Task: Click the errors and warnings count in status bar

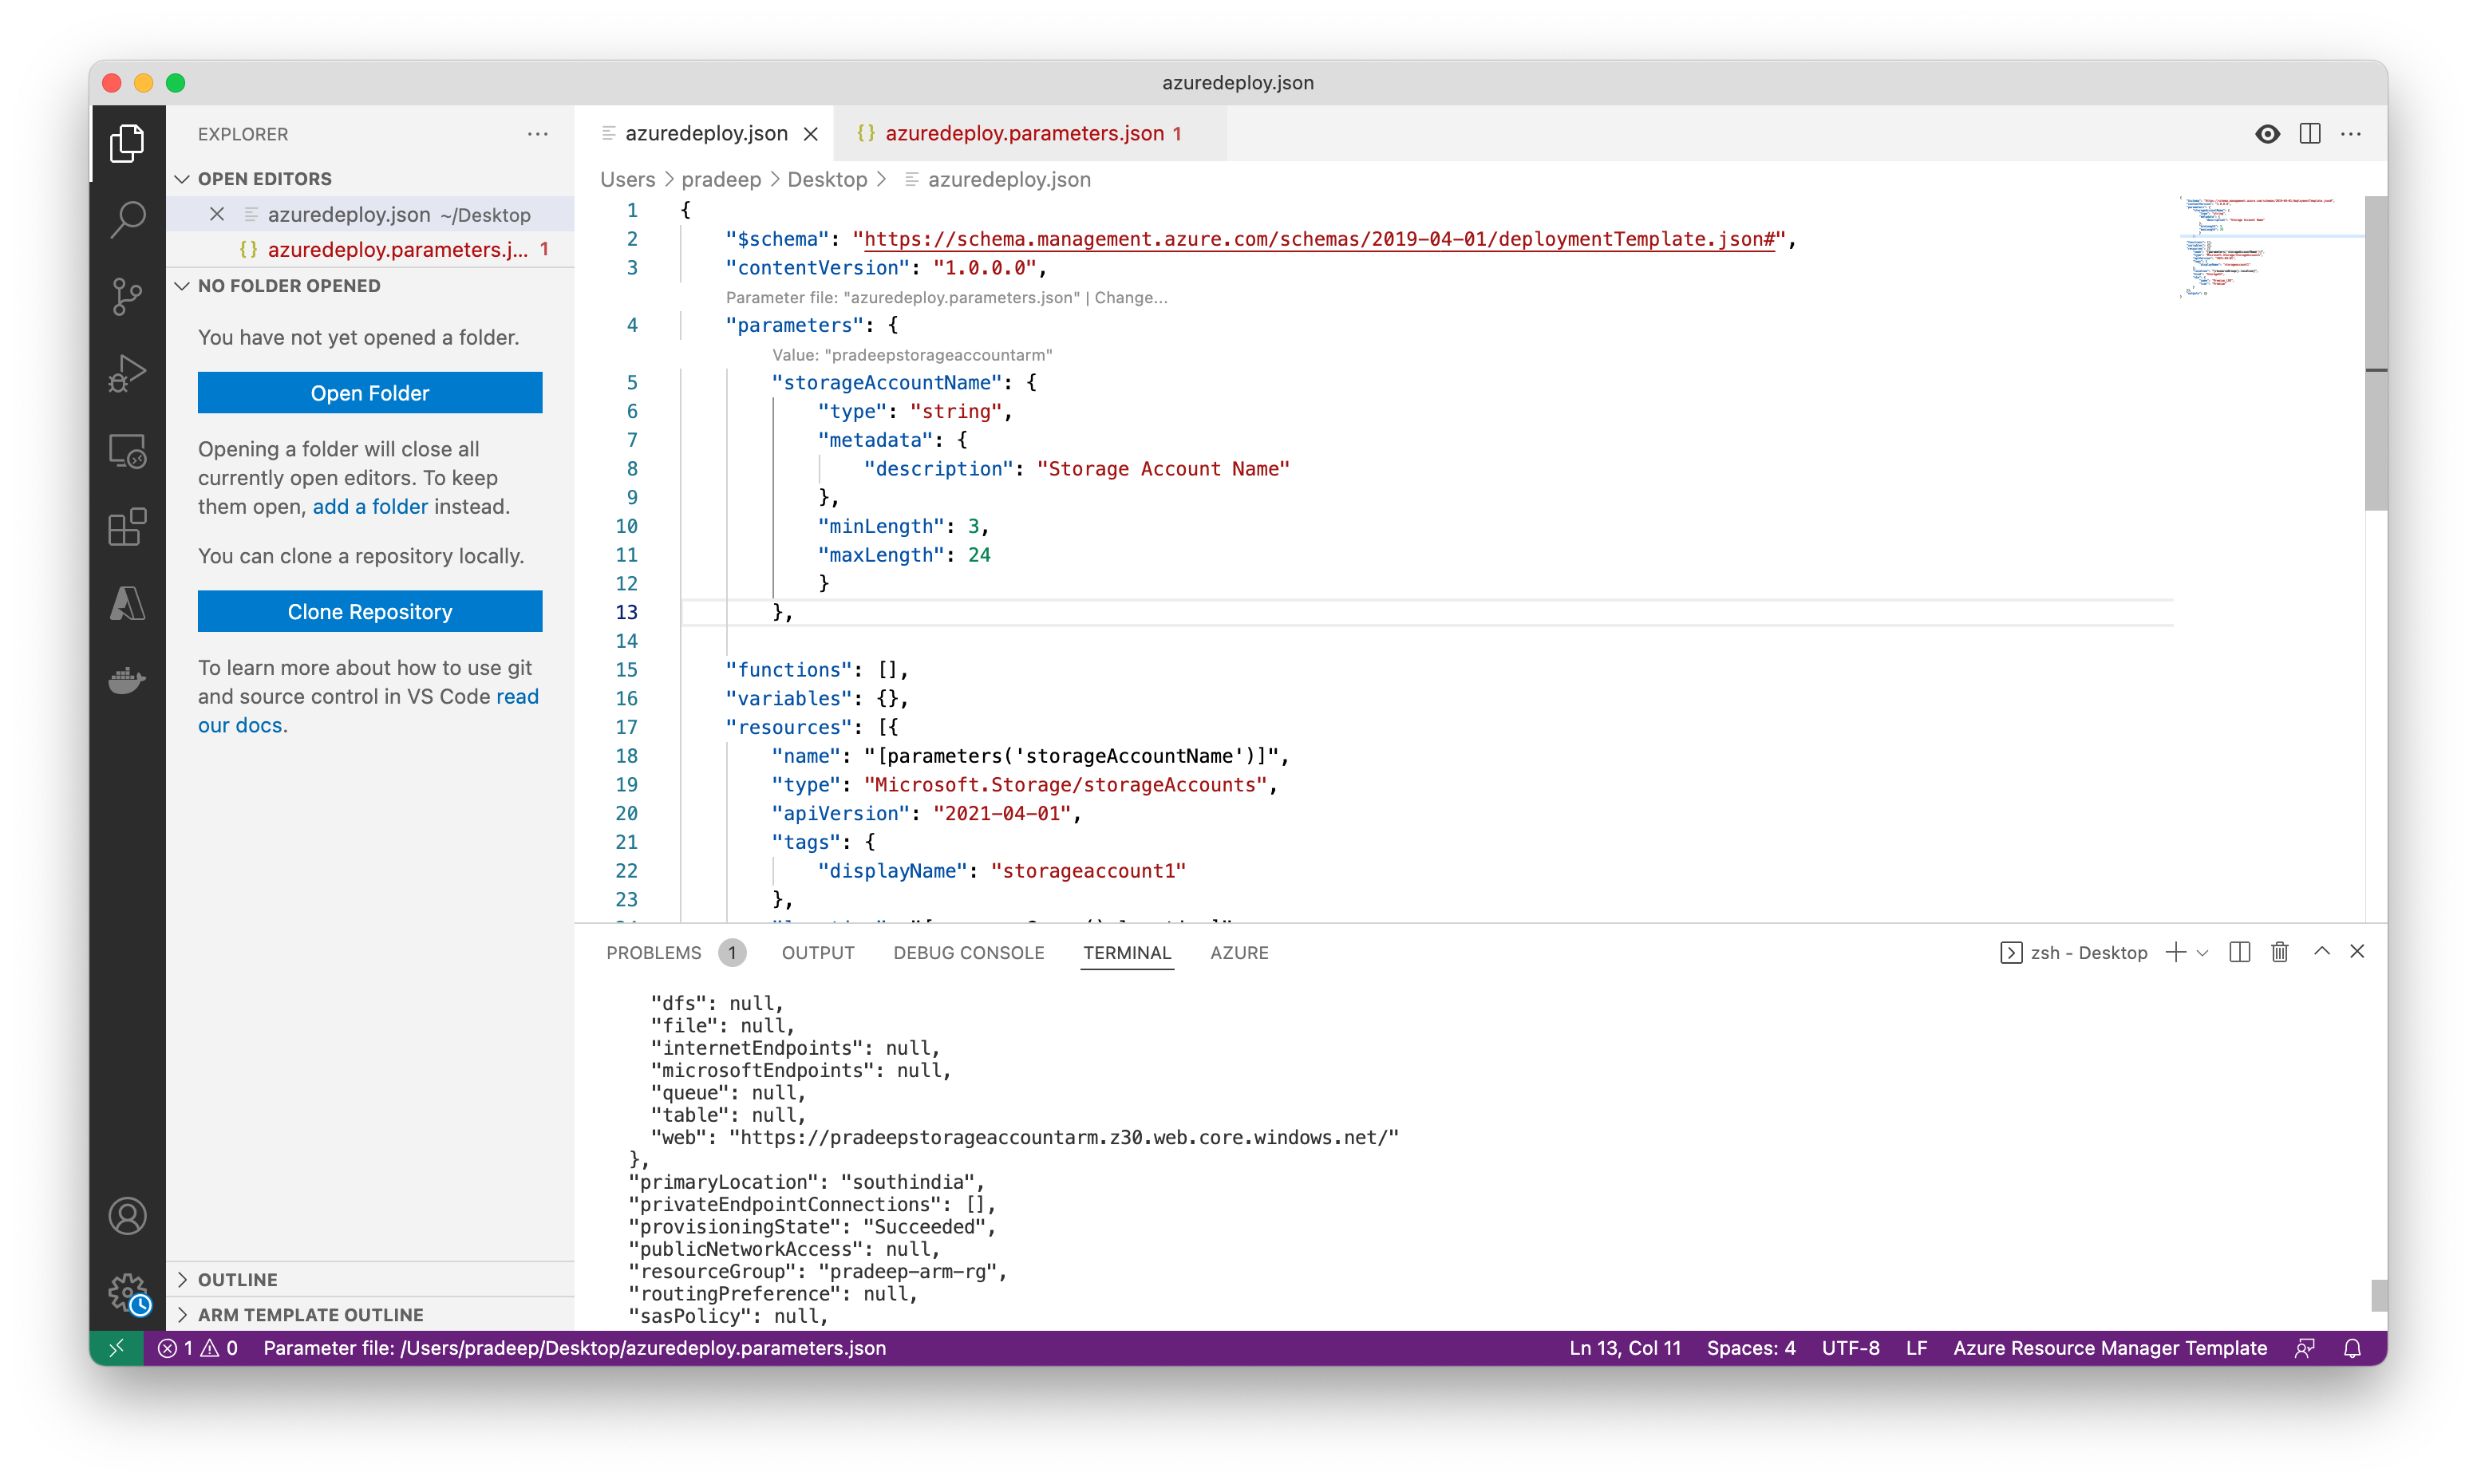Action: (x=198, y=1348)
